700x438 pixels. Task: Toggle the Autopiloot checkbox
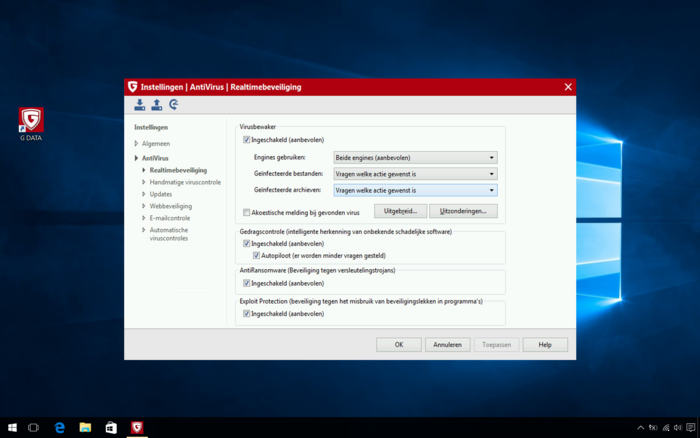256,255
